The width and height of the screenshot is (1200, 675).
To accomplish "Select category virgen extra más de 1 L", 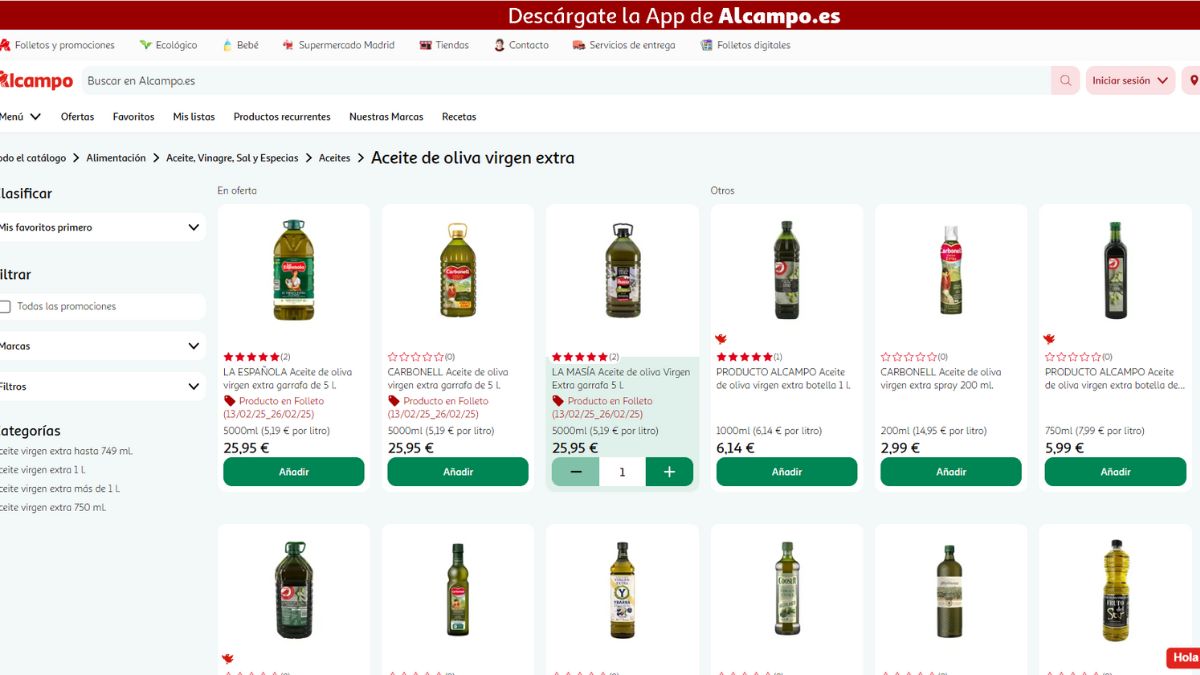I will [60, 489].
